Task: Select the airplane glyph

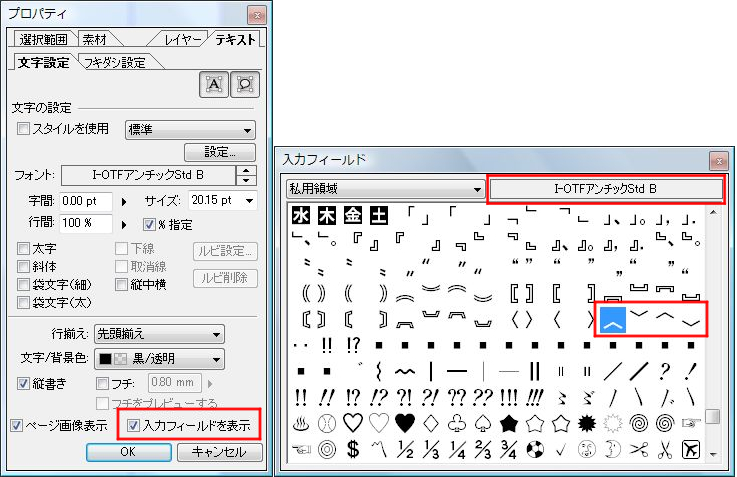Action: click(x=690, y=449)
